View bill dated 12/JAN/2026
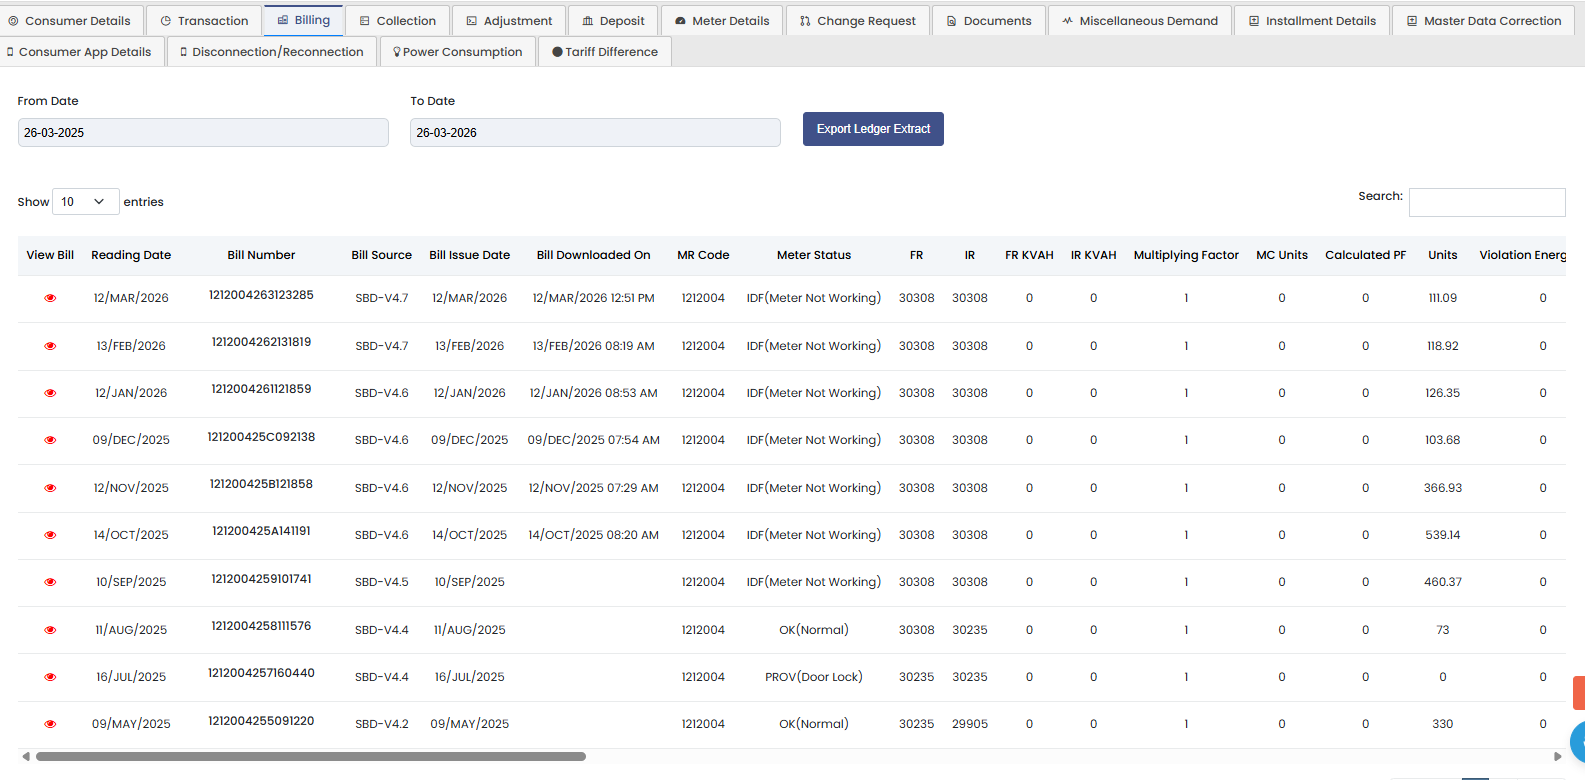 (x=50, y=393)
